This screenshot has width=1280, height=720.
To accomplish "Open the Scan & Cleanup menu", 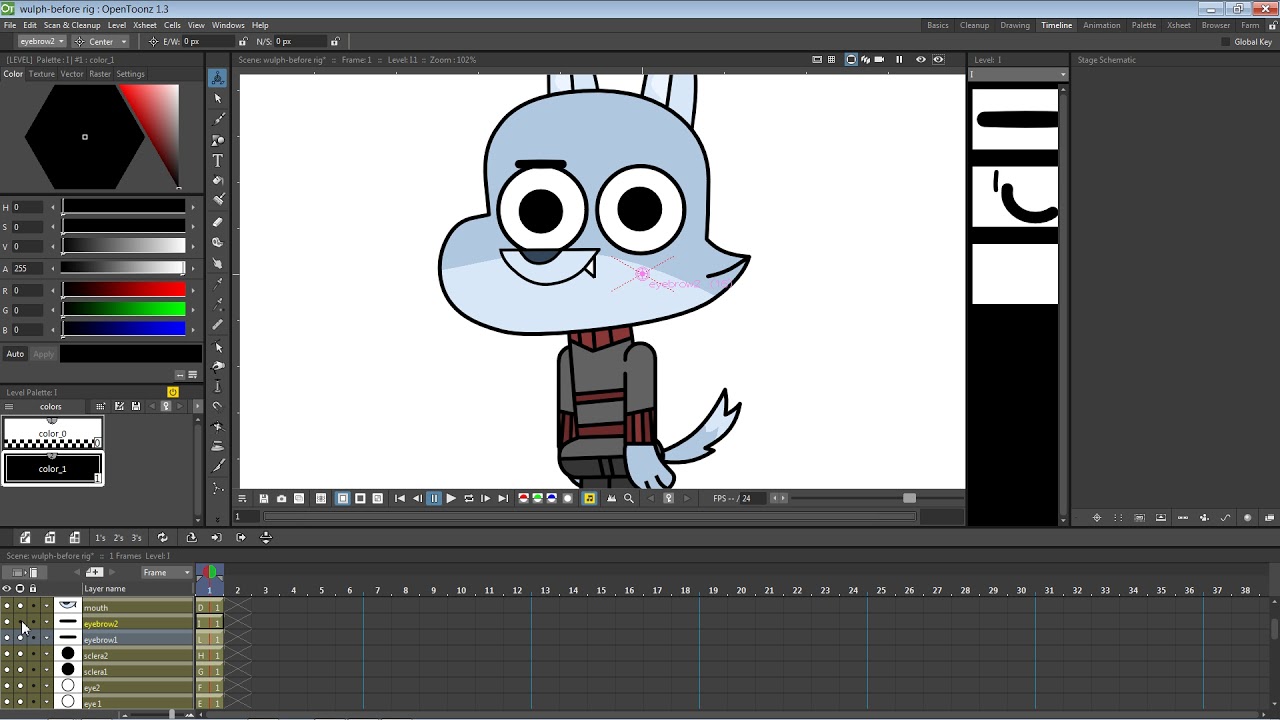I will [72, 25].
